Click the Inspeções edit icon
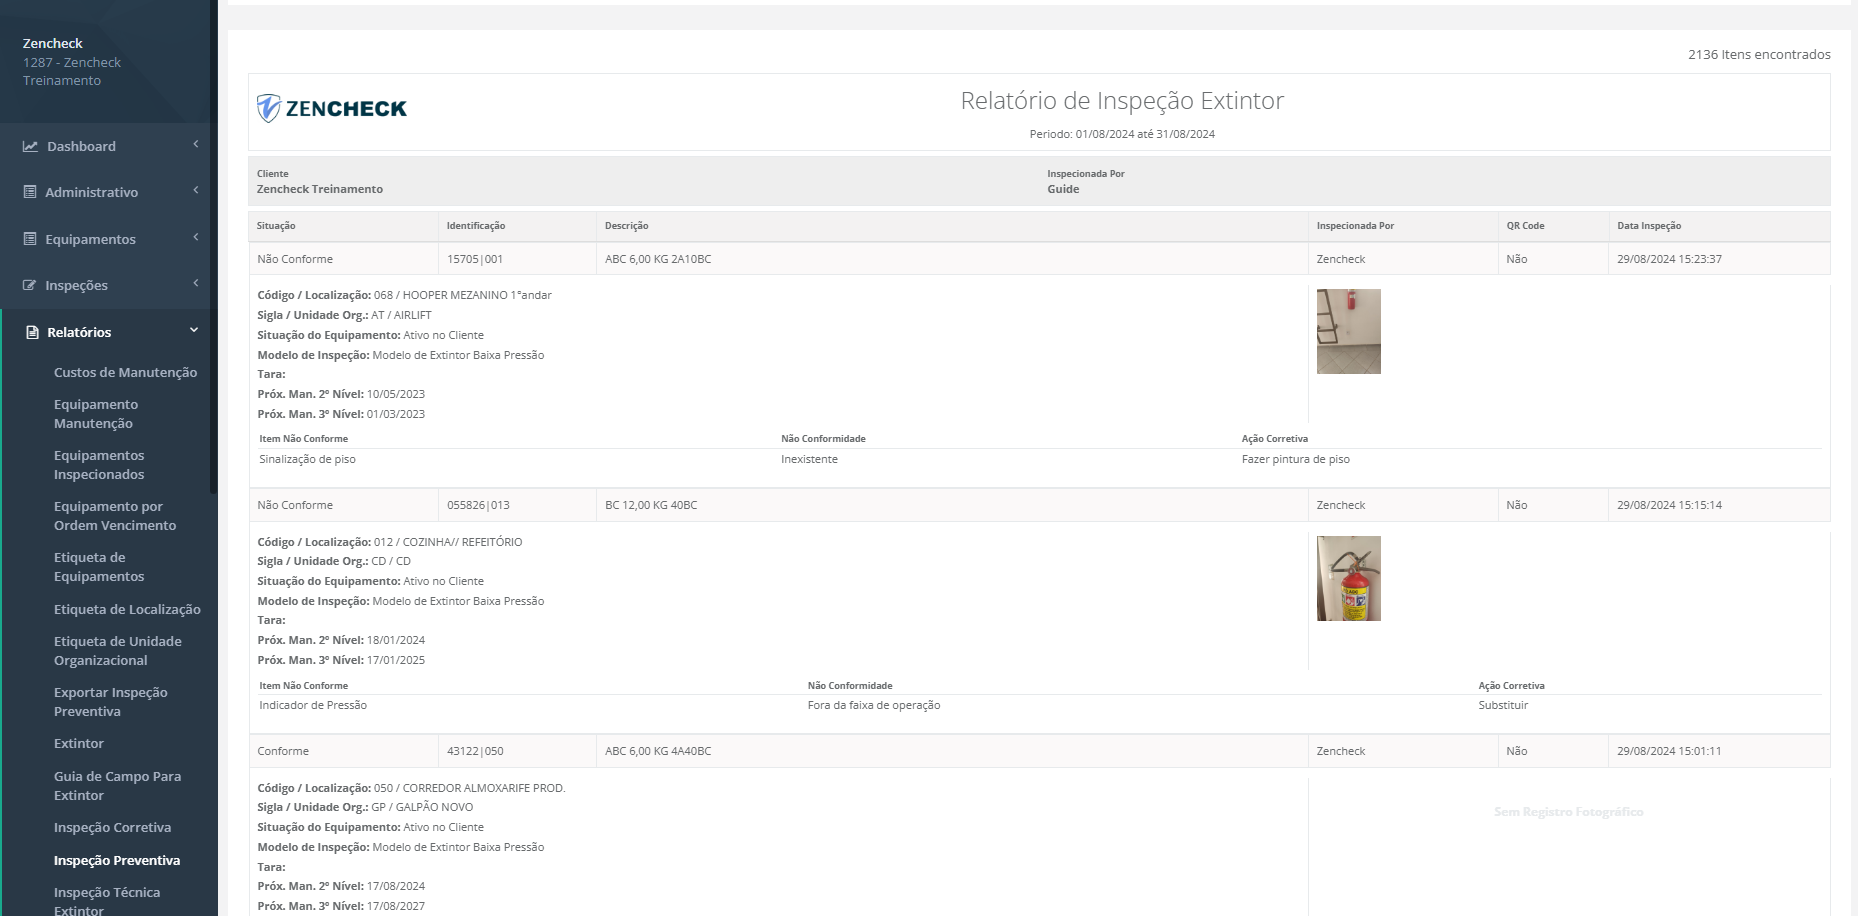 (30, 285)
